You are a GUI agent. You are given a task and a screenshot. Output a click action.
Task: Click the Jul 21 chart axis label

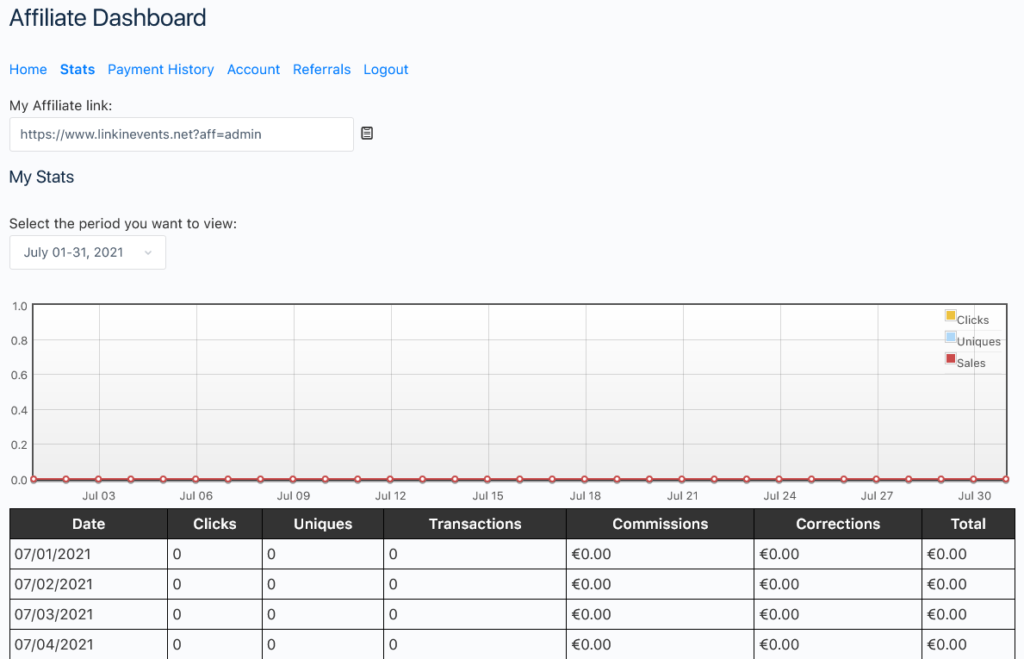[682, 496]
